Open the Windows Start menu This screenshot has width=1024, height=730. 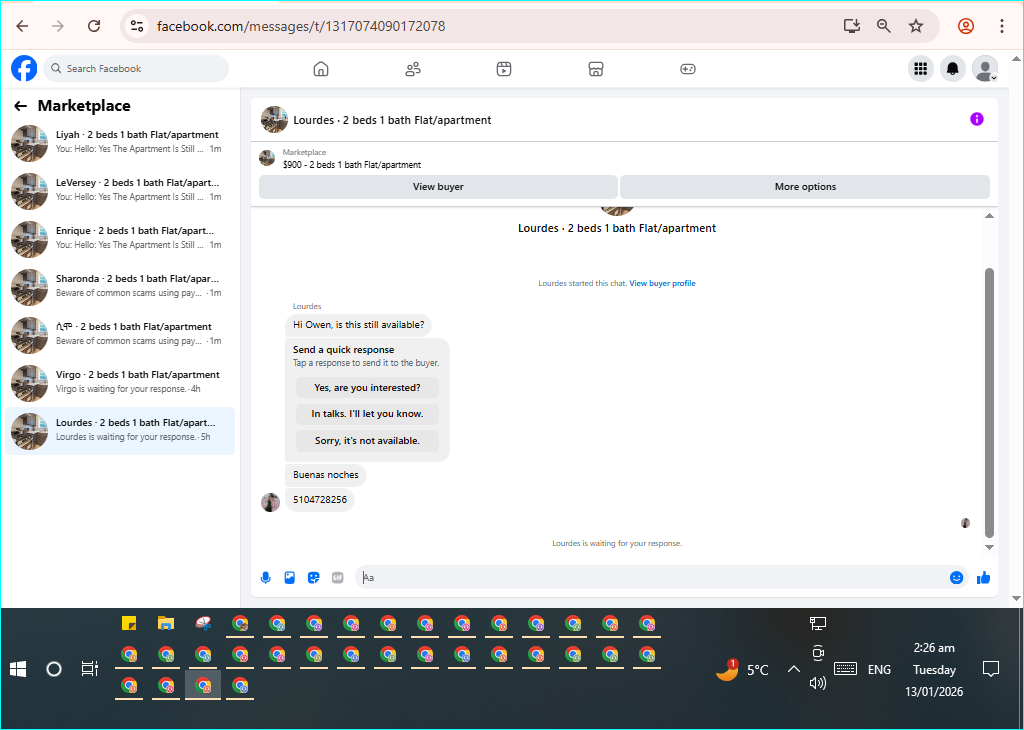point(18,669)
